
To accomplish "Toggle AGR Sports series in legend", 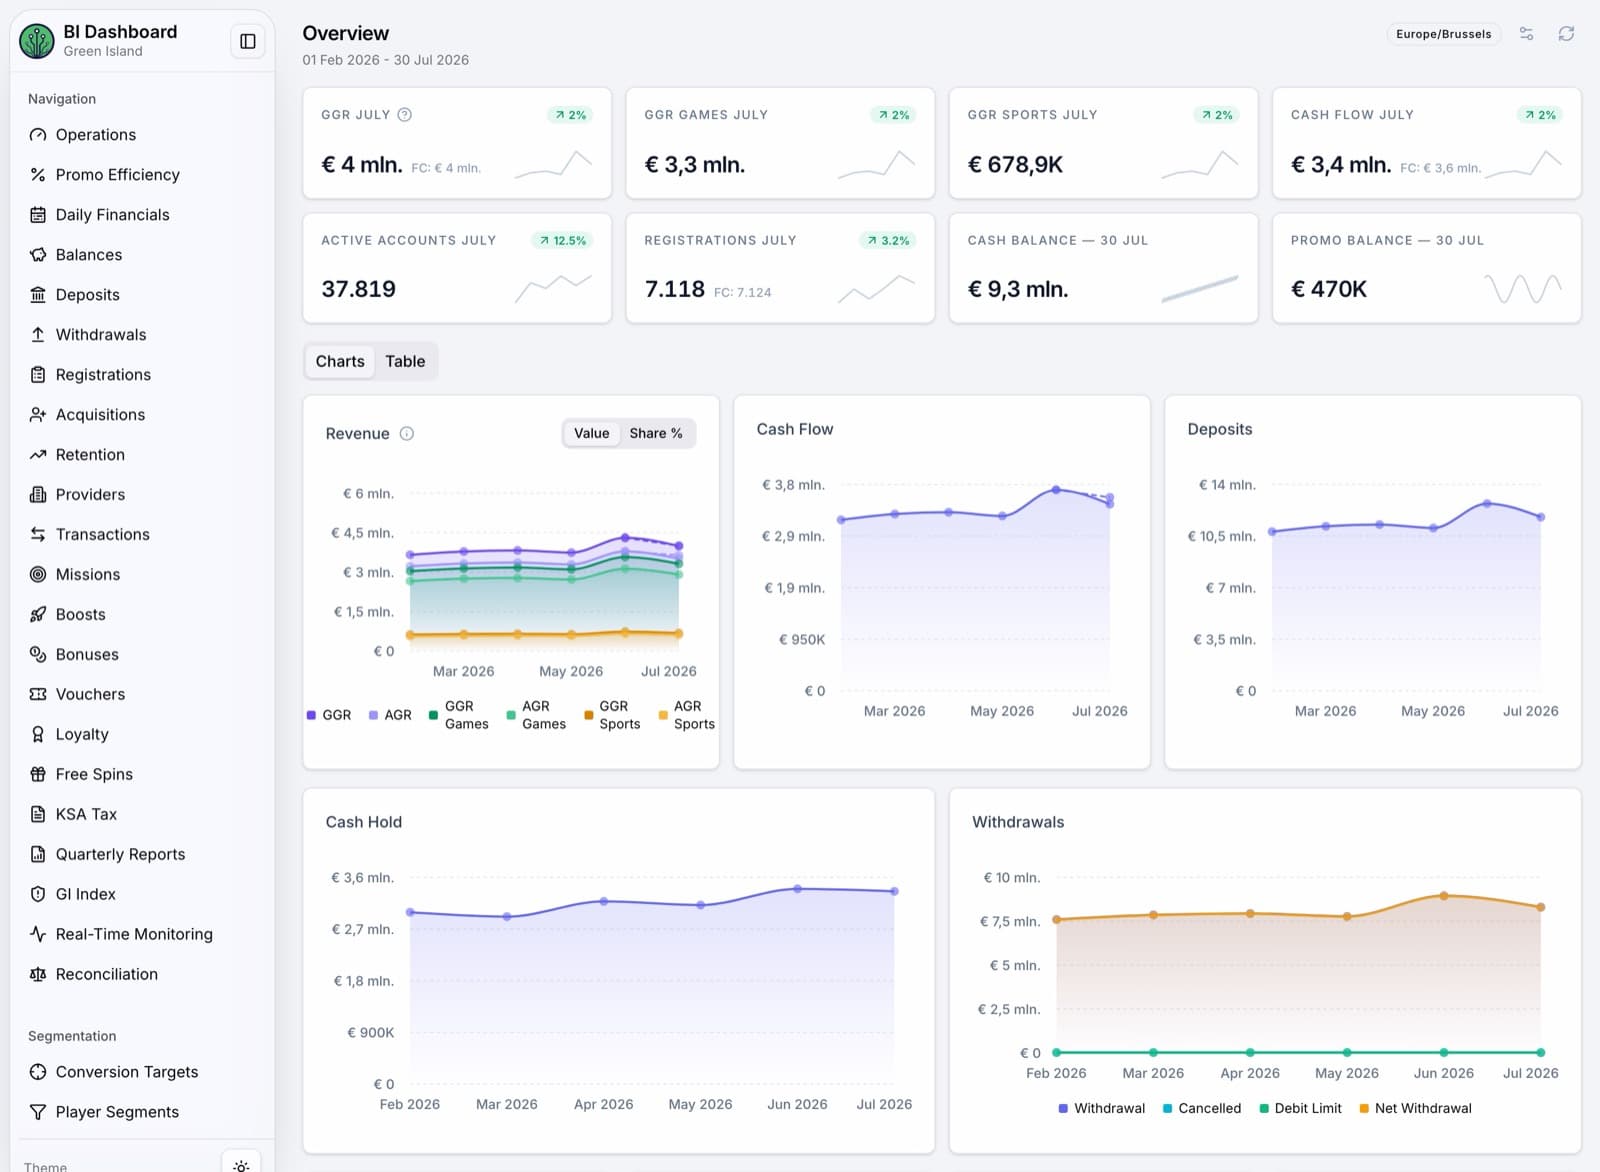I will coord(687,715).
